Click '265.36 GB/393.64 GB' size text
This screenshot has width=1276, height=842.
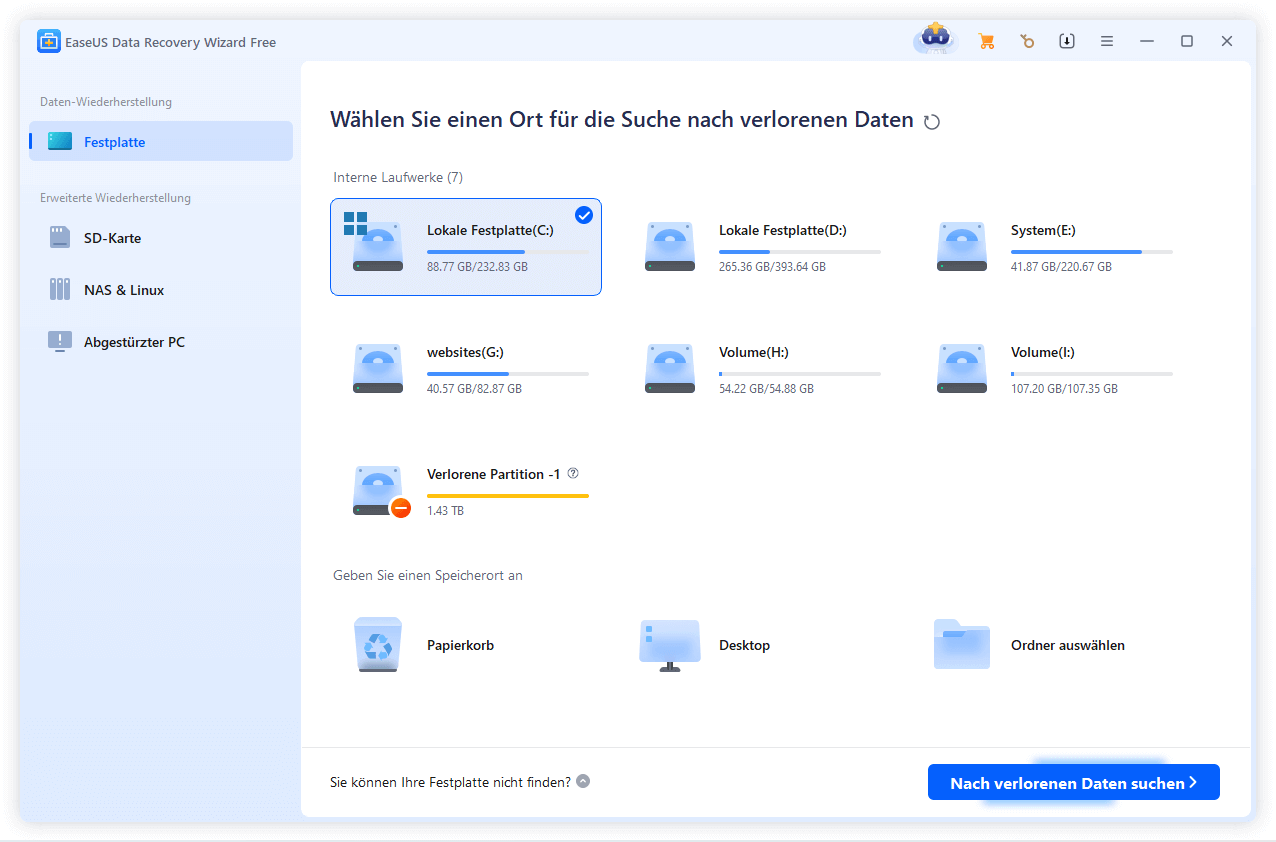tap(772, 267)
